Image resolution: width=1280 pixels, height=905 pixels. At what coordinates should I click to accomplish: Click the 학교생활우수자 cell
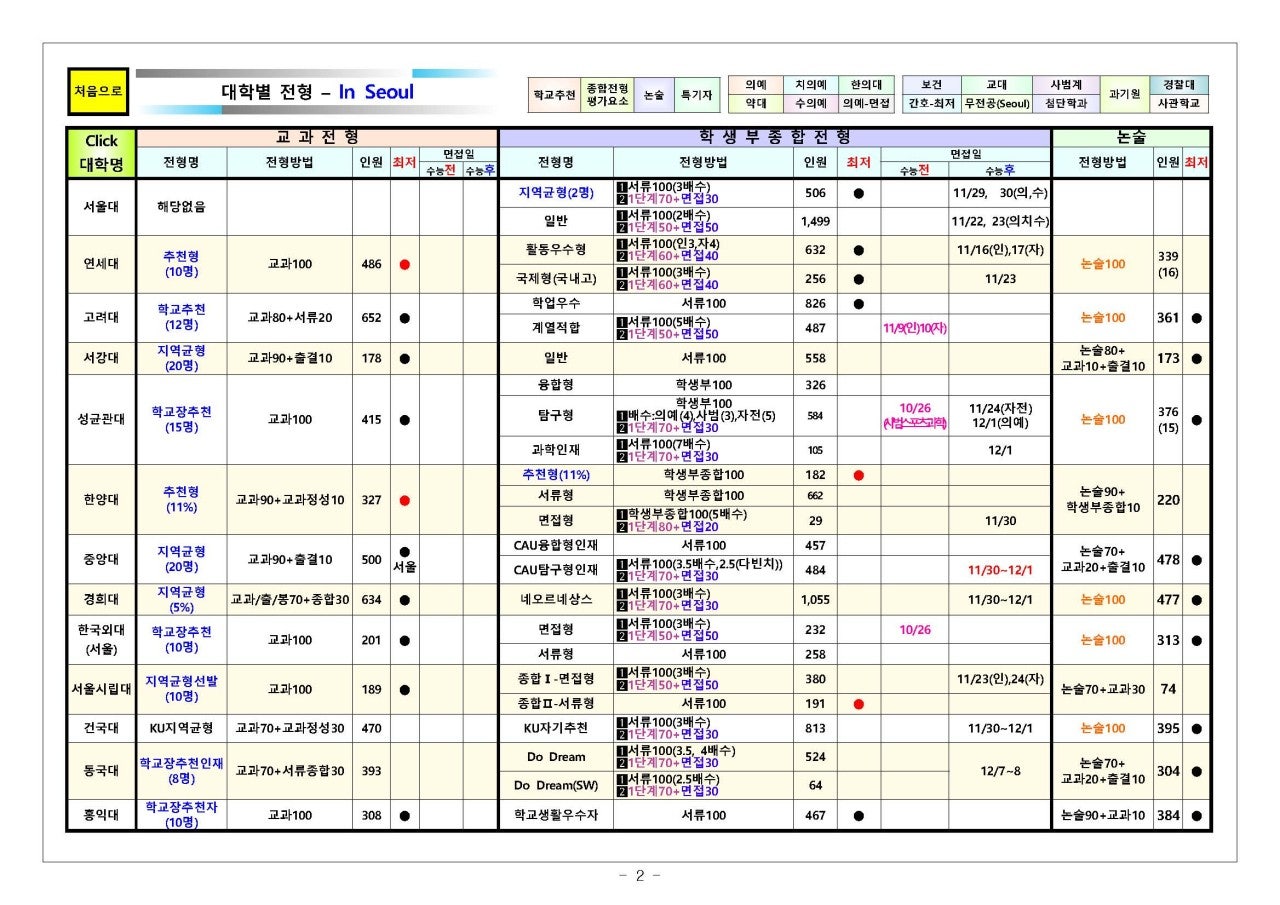[556, 815]
